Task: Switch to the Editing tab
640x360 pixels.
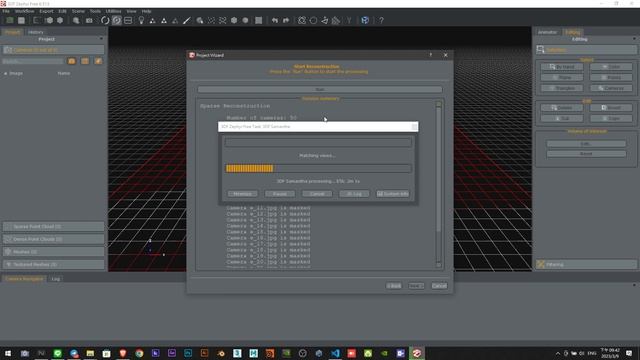Action: 573,32
